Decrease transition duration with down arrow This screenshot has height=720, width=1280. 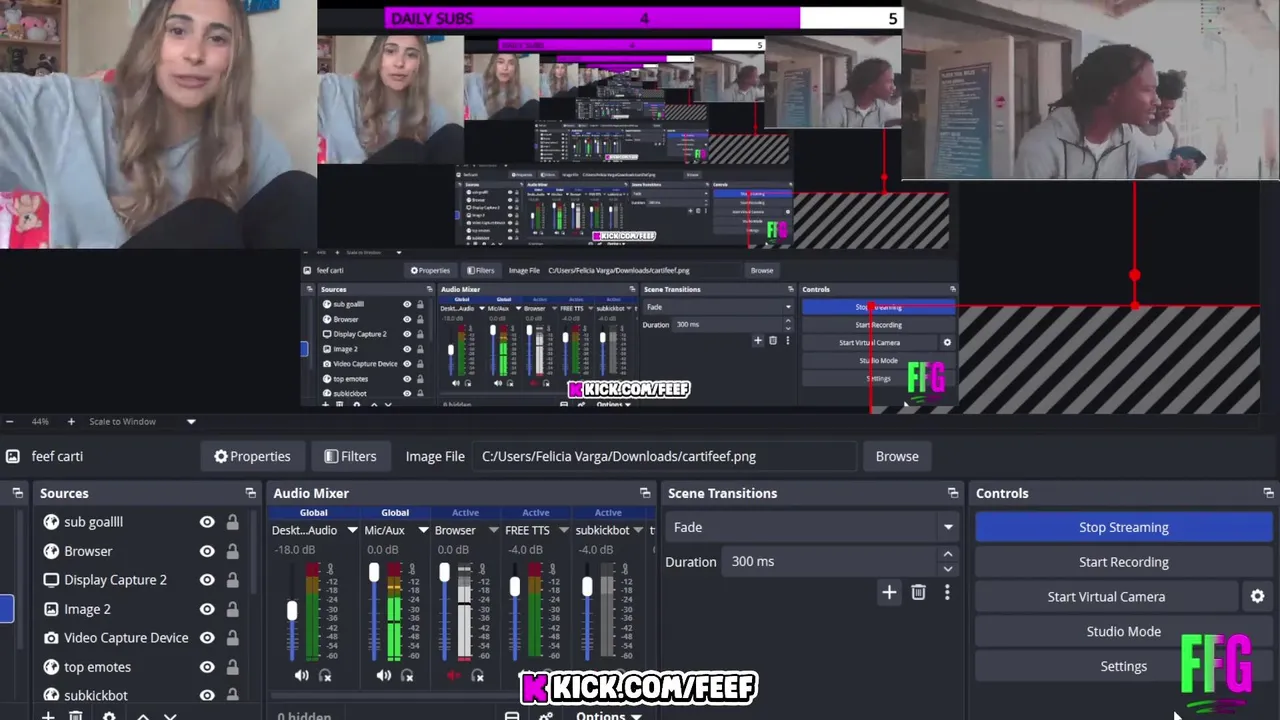point(948,569)
